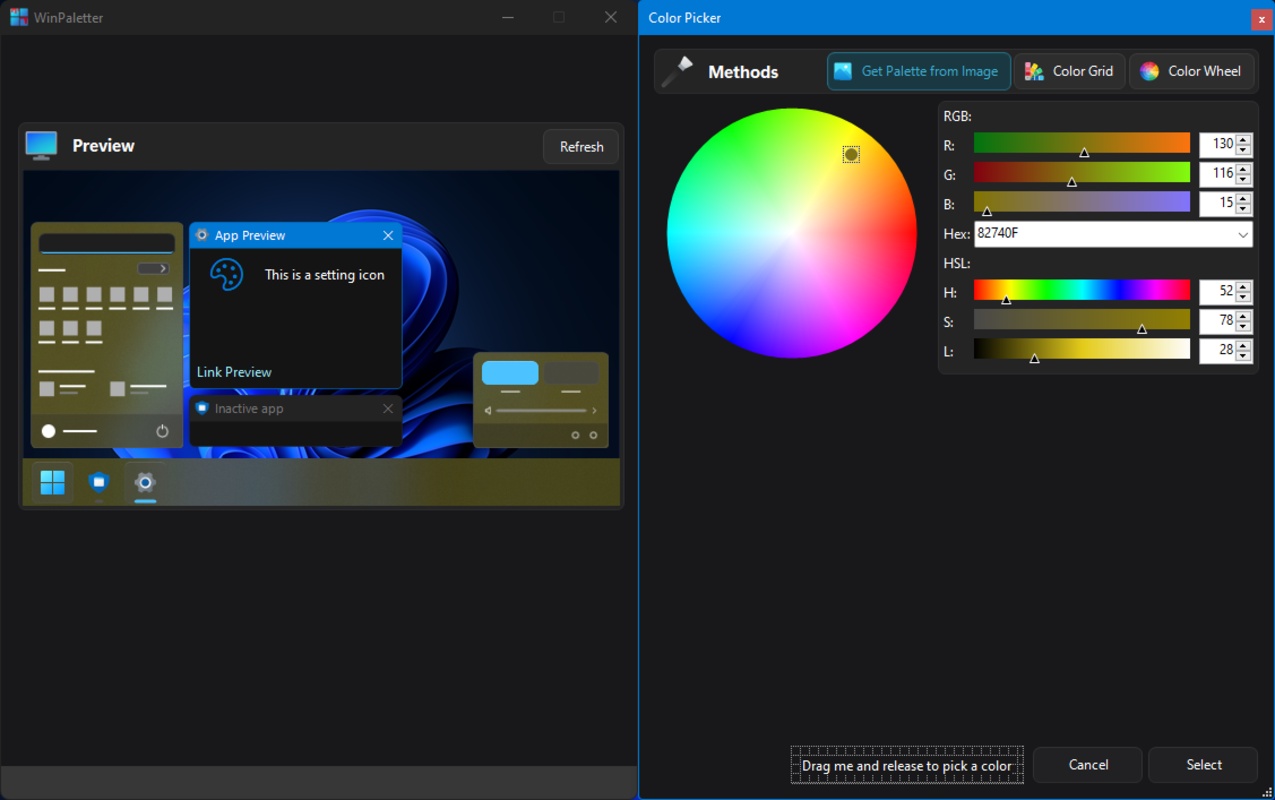Screen dimensions: 1275x800
Task: Open the Hex value dropdown
Action: pos(1243,234)
